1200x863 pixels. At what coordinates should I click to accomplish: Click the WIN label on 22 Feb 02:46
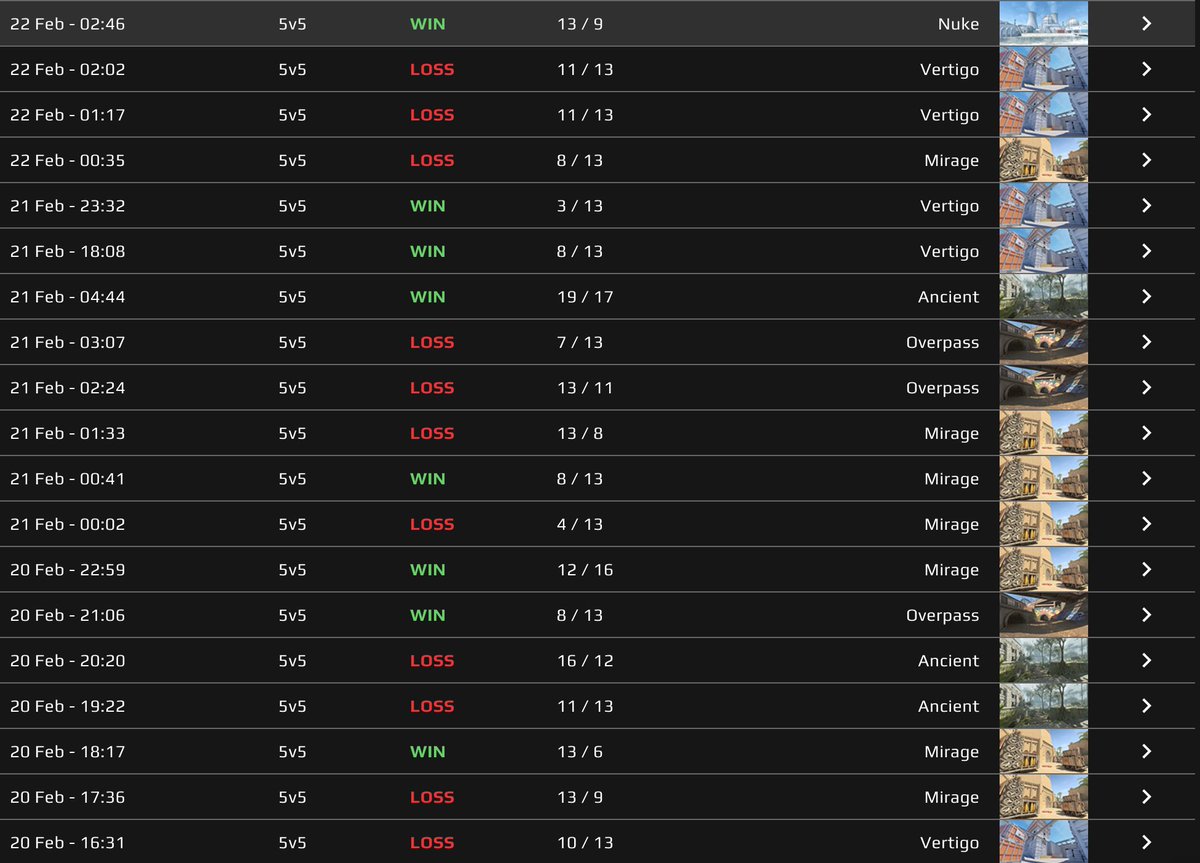428,24
